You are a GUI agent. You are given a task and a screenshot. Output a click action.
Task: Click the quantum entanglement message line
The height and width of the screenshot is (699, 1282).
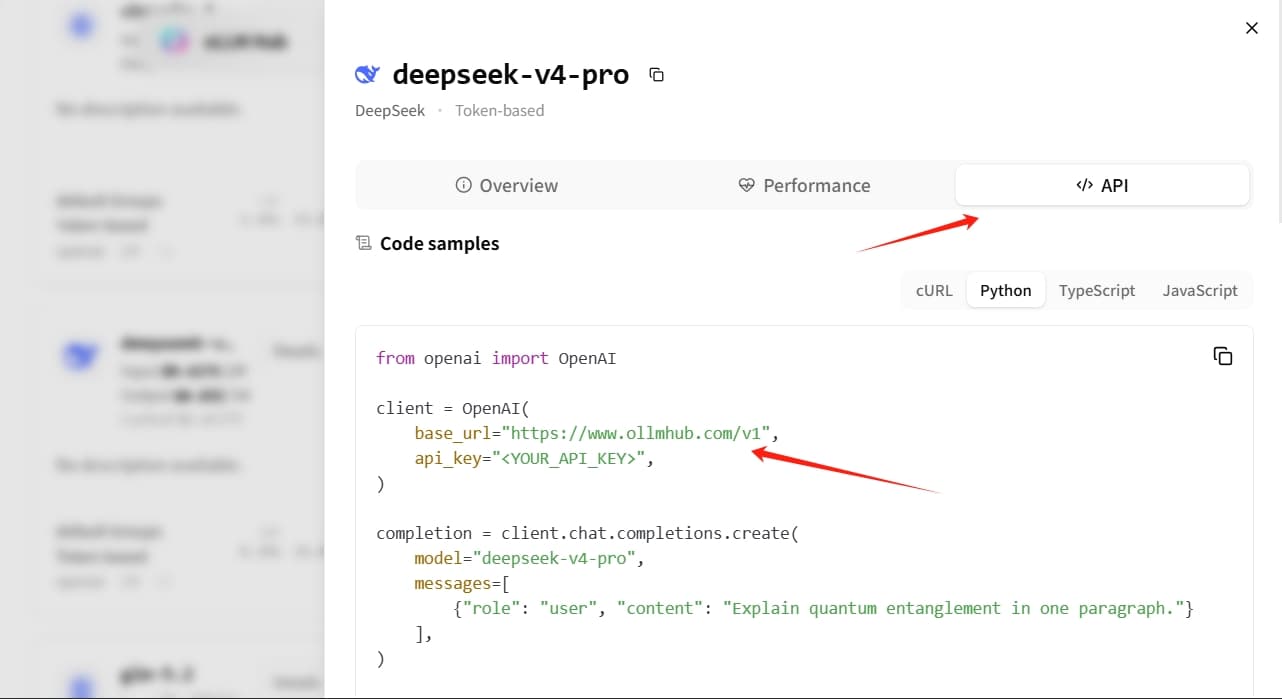point(823,608)
